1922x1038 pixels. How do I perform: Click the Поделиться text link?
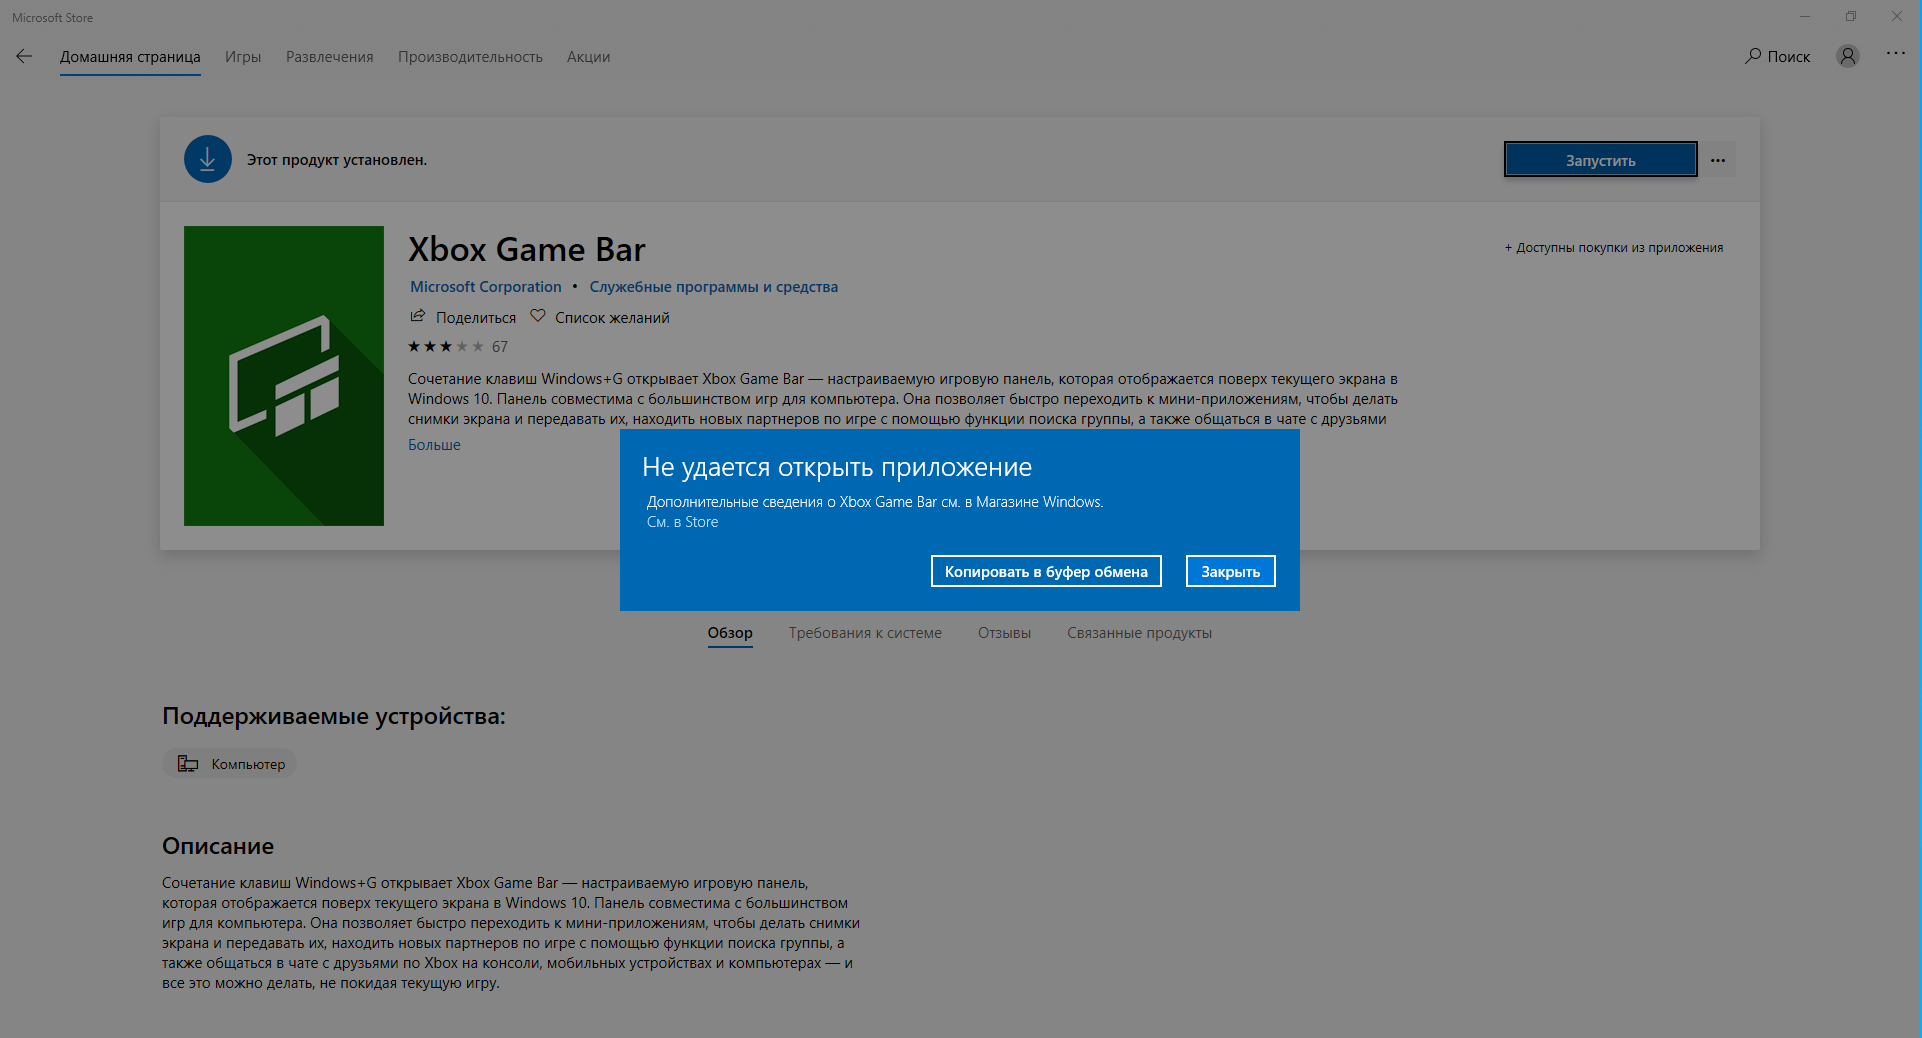click(476, 318)
